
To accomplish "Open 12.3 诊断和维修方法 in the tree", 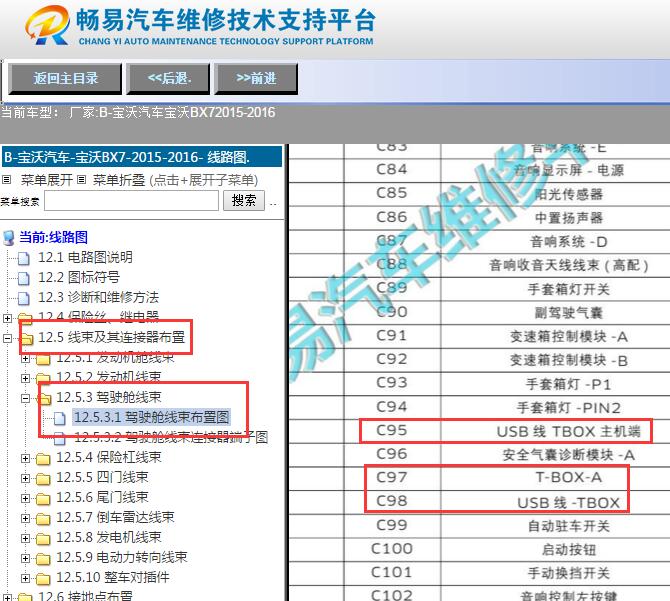I will coord(99,297).
